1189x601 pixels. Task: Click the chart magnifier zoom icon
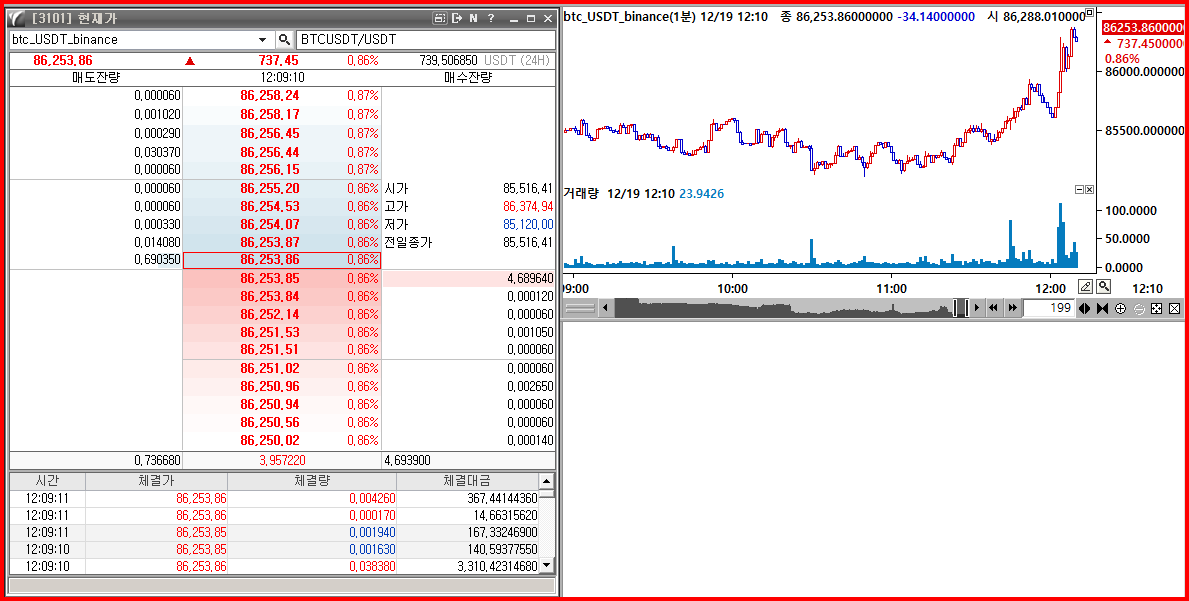[1103, 286]
